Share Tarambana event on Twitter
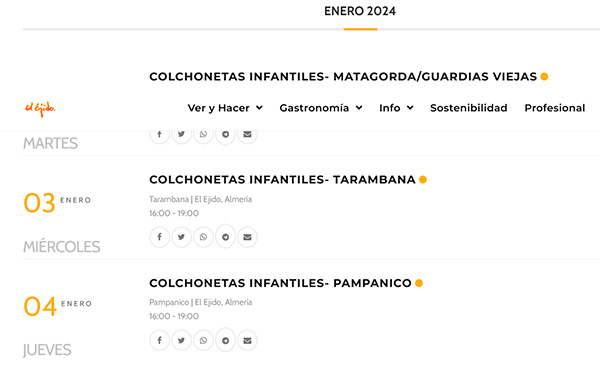600x372 pixels. click(181, 237)
